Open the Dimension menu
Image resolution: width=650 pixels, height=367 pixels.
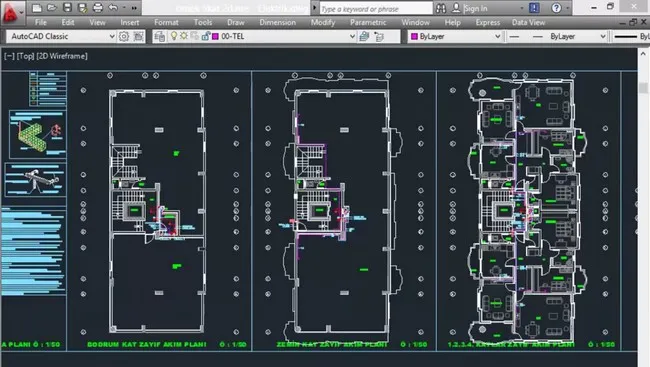click(x=278, y=22)
